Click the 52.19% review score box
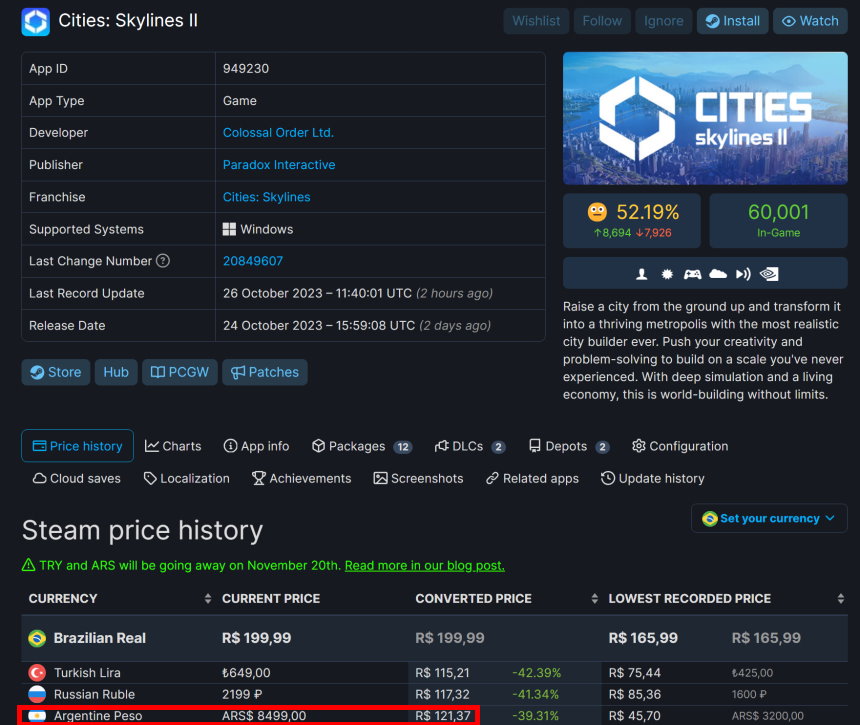860x725 pixels. 632,220
